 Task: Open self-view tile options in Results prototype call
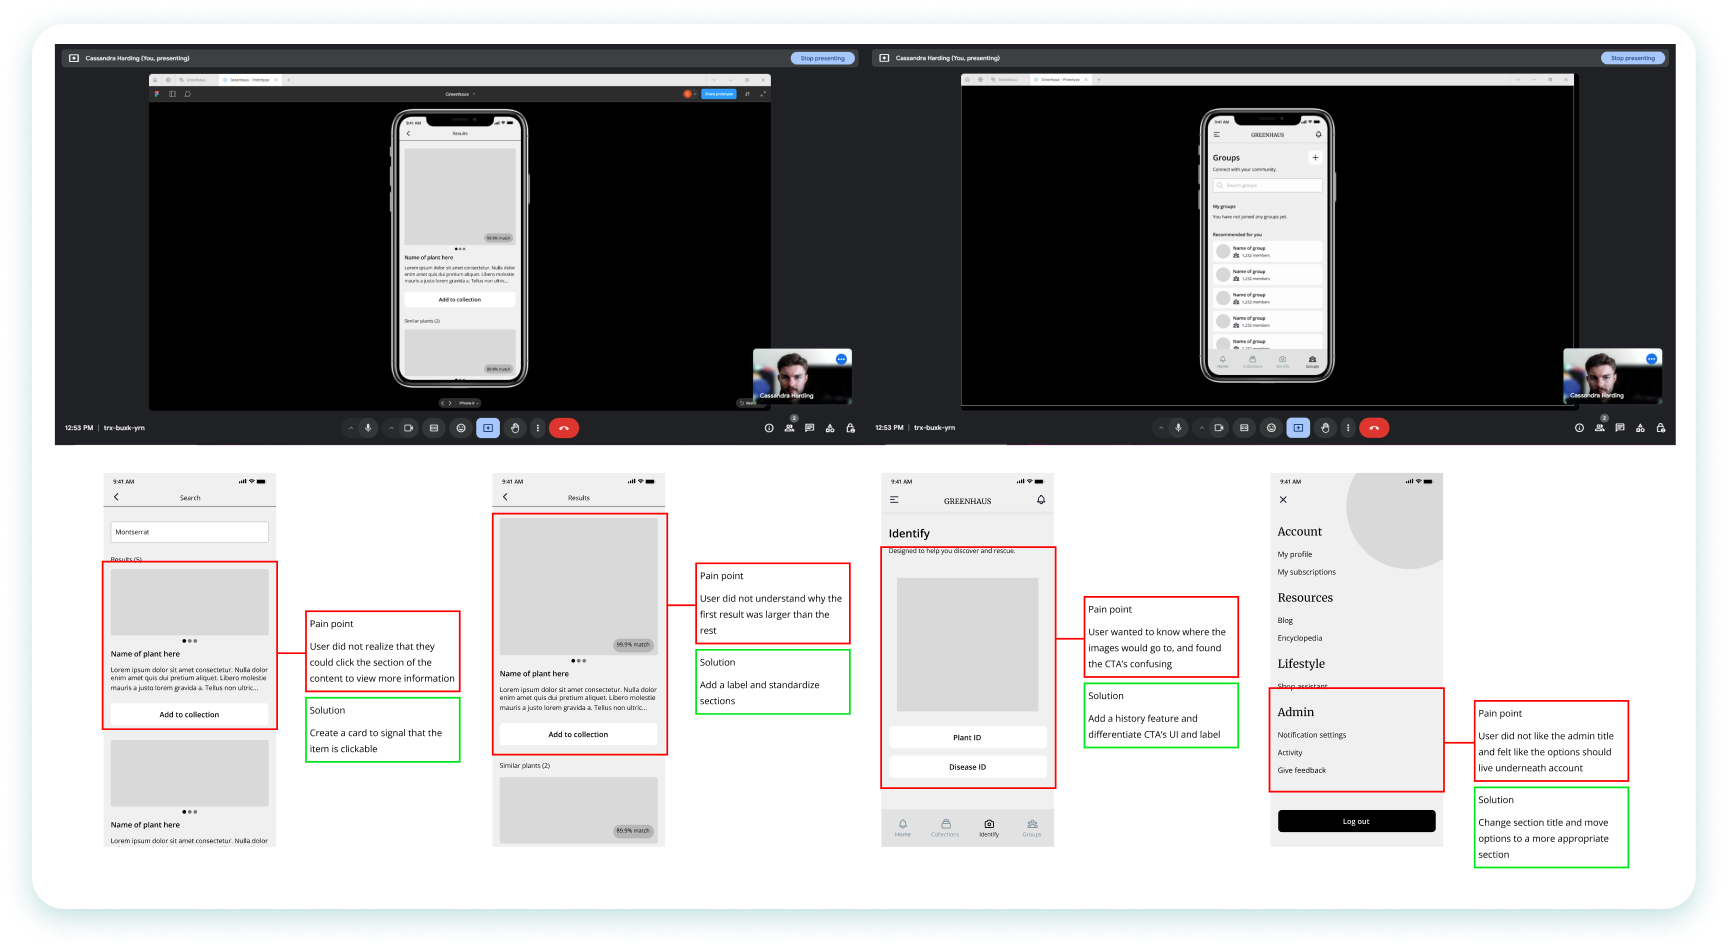[841, 359]
